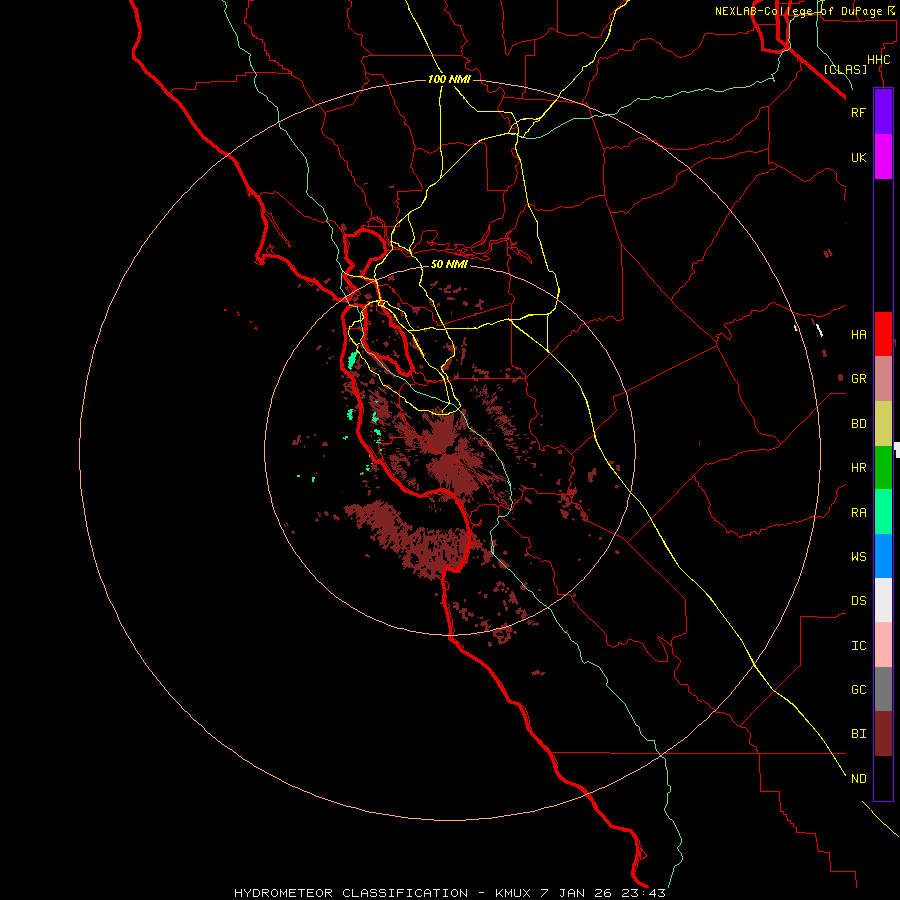Image resolution: width=900 pixels, height=900 pixels.
Task: Click the 'HHC' product code label
Action: click(879, 60)
